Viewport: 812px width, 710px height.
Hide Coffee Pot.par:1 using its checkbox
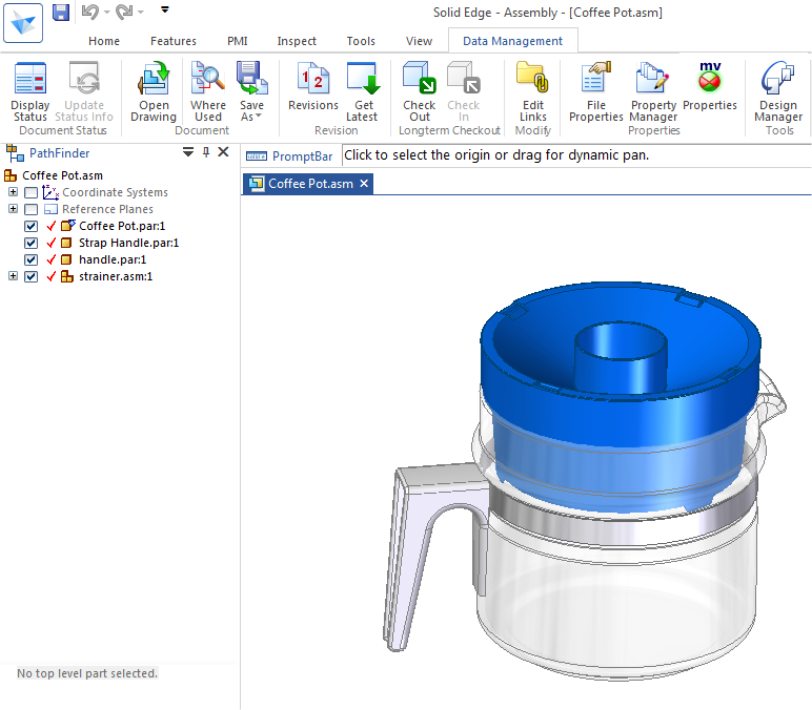coord(31,226)
